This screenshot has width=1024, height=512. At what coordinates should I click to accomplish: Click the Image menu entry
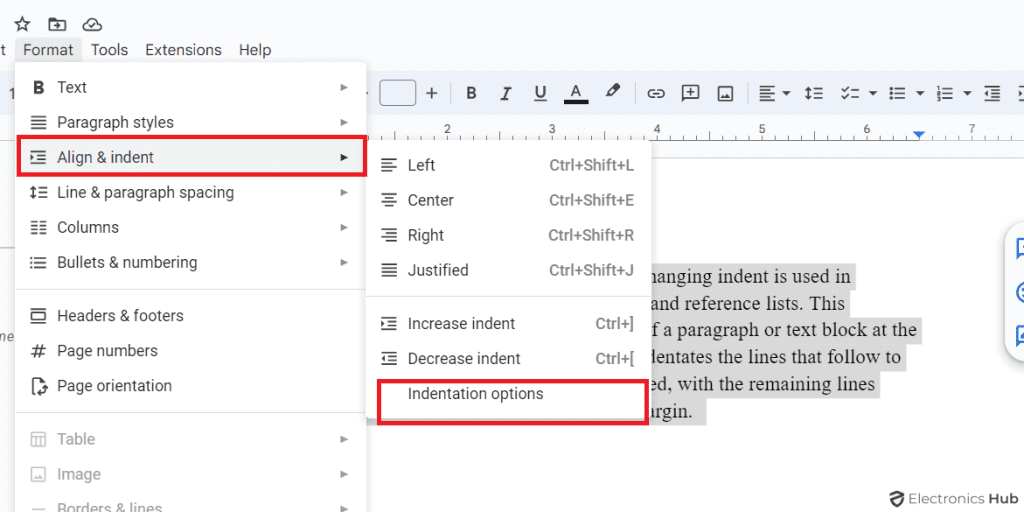190,474
